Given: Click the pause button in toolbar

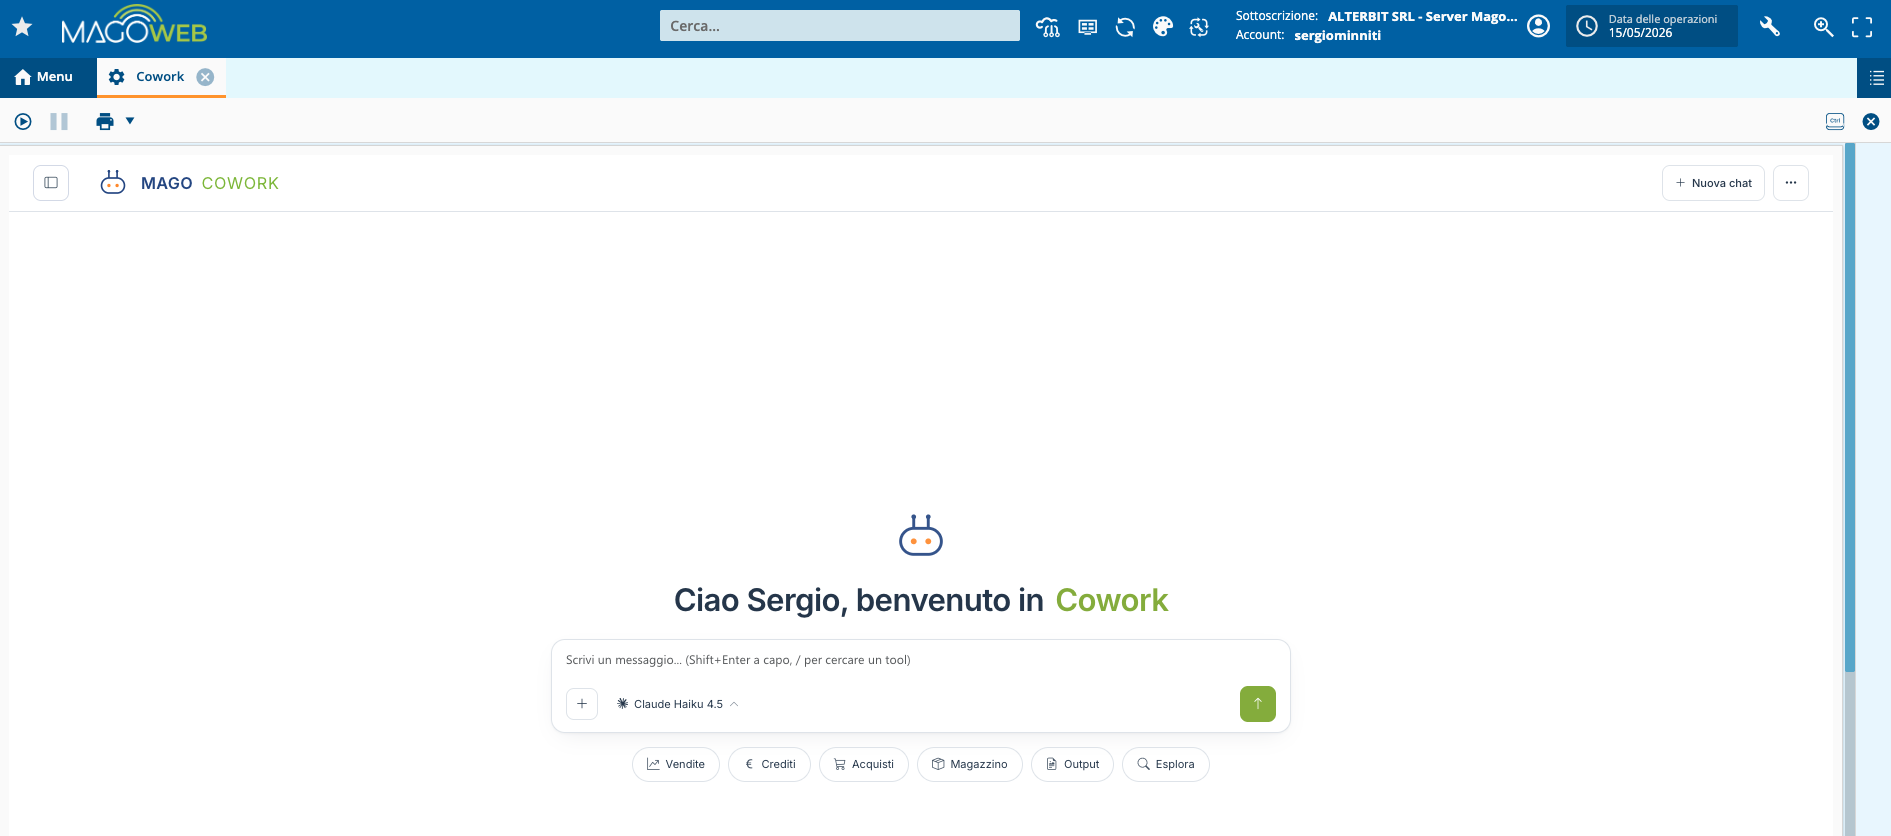Looking at the screenshot, I should click(x=59, y=121).
